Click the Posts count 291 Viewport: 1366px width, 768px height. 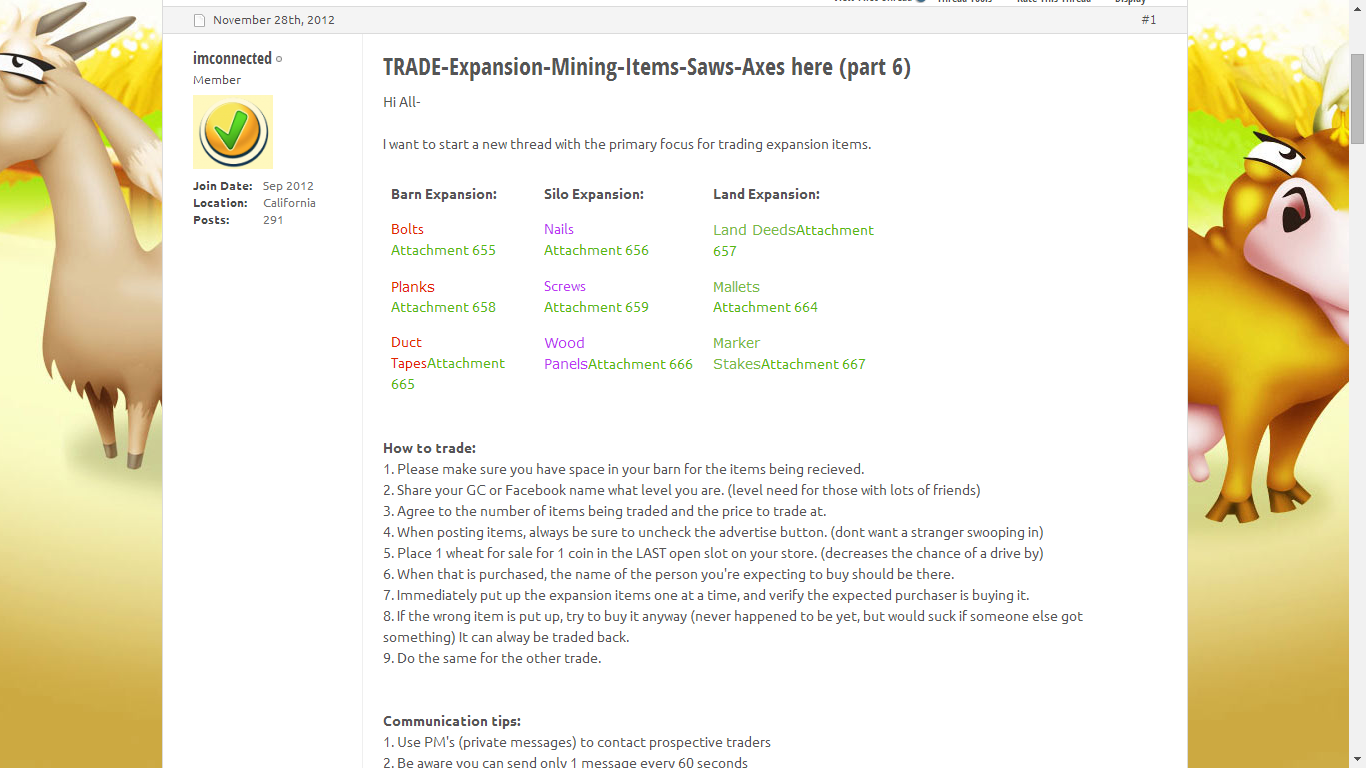click(273, 220)
